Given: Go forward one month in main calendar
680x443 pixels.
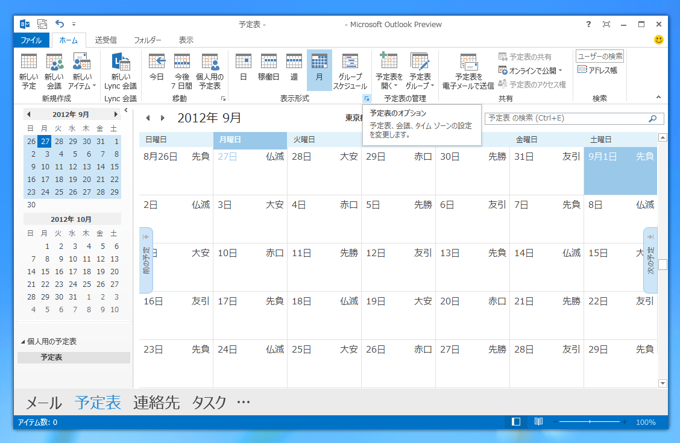Looking at the screenshot, I should (x=163, y=118).
